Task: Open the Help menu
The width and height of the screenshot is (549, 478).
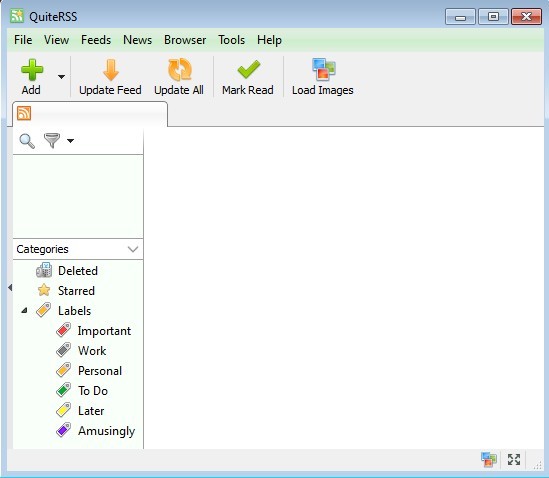Action: (269, 40)
